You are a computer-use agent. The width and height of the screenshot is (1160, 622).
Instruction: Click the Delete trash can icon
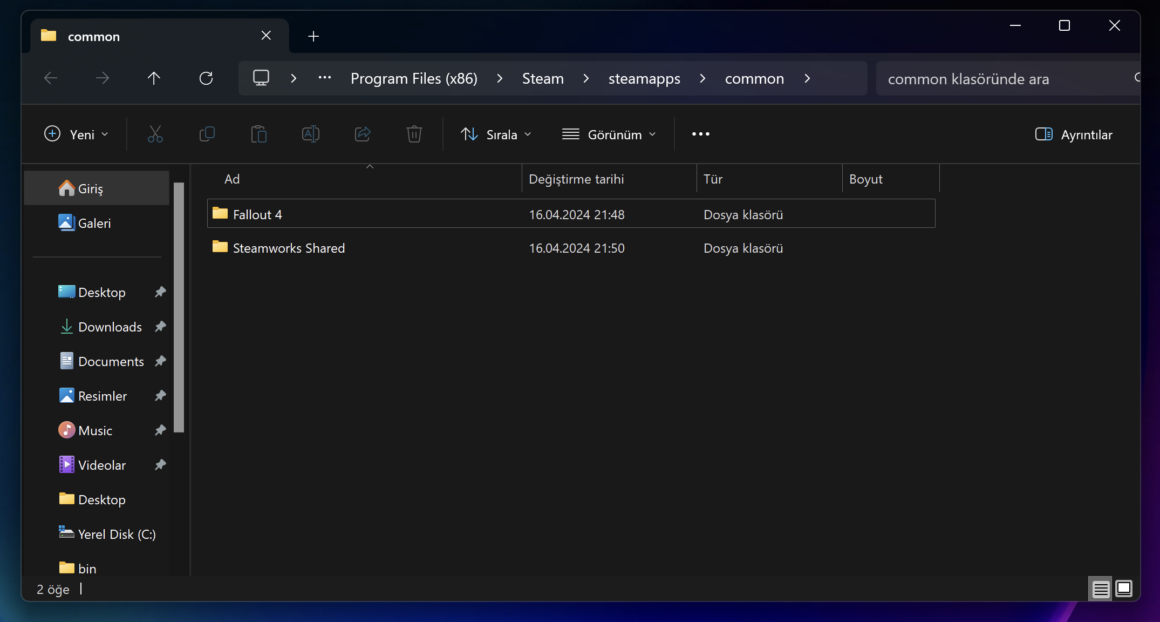click(414, 135)
